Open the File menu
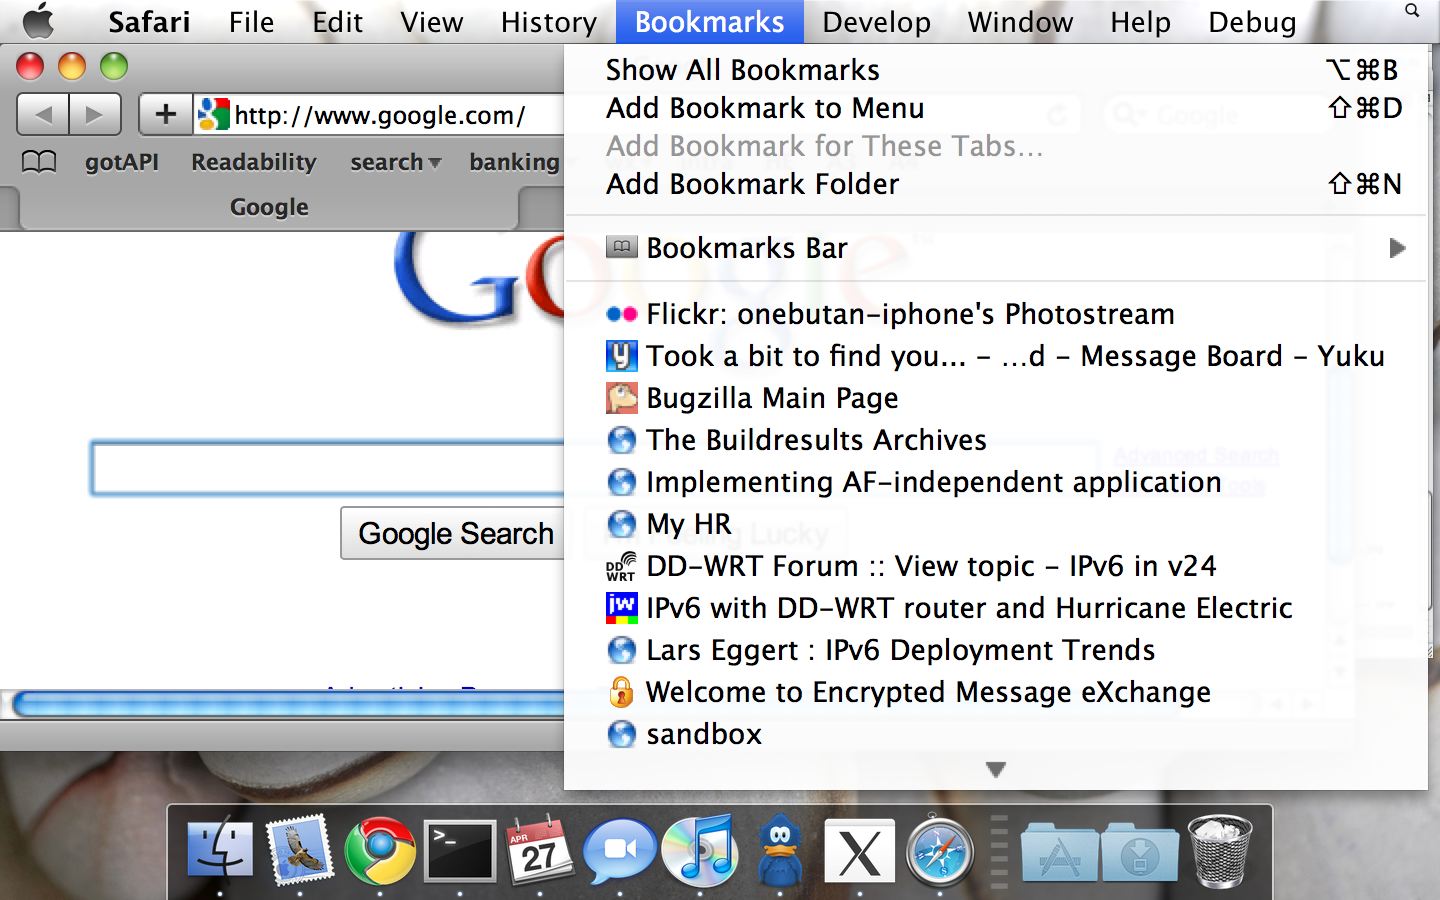The image size is (1440, 900). (x=251, y=22)
